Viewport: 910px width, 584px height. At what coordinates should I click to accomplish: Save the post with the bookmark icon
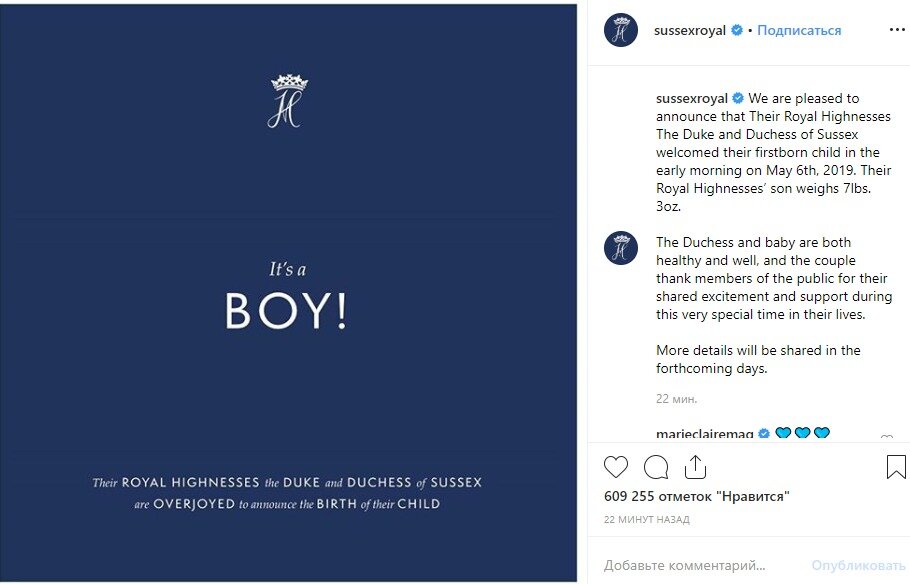click(x=896, y=467)
